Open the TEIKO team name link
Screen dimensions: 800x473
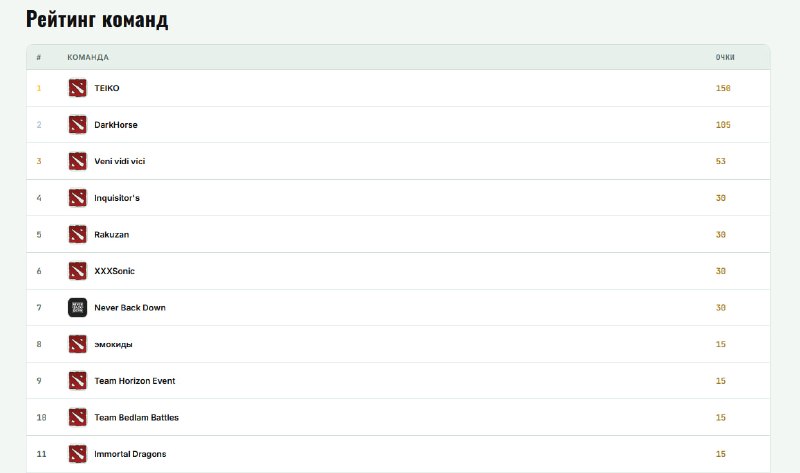point(107,88)
